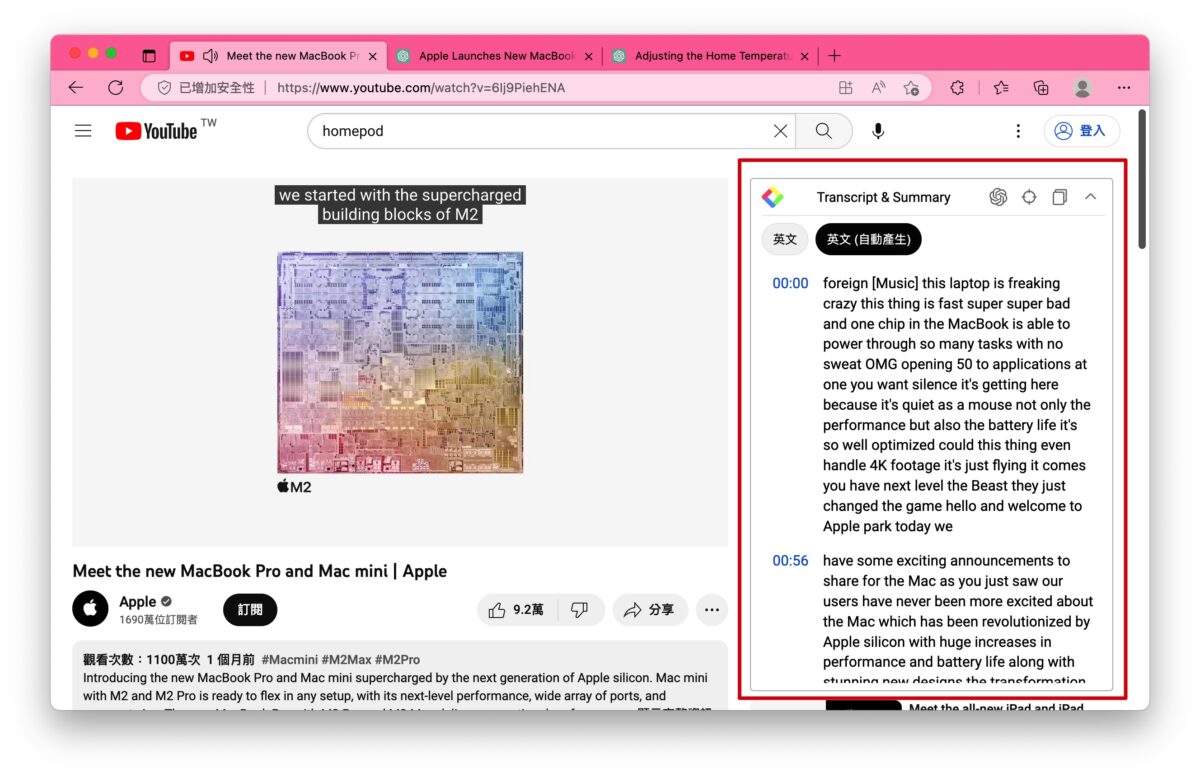Click the 分享 share button
This screenshot has height=777, width=1200.
point(649,610)
